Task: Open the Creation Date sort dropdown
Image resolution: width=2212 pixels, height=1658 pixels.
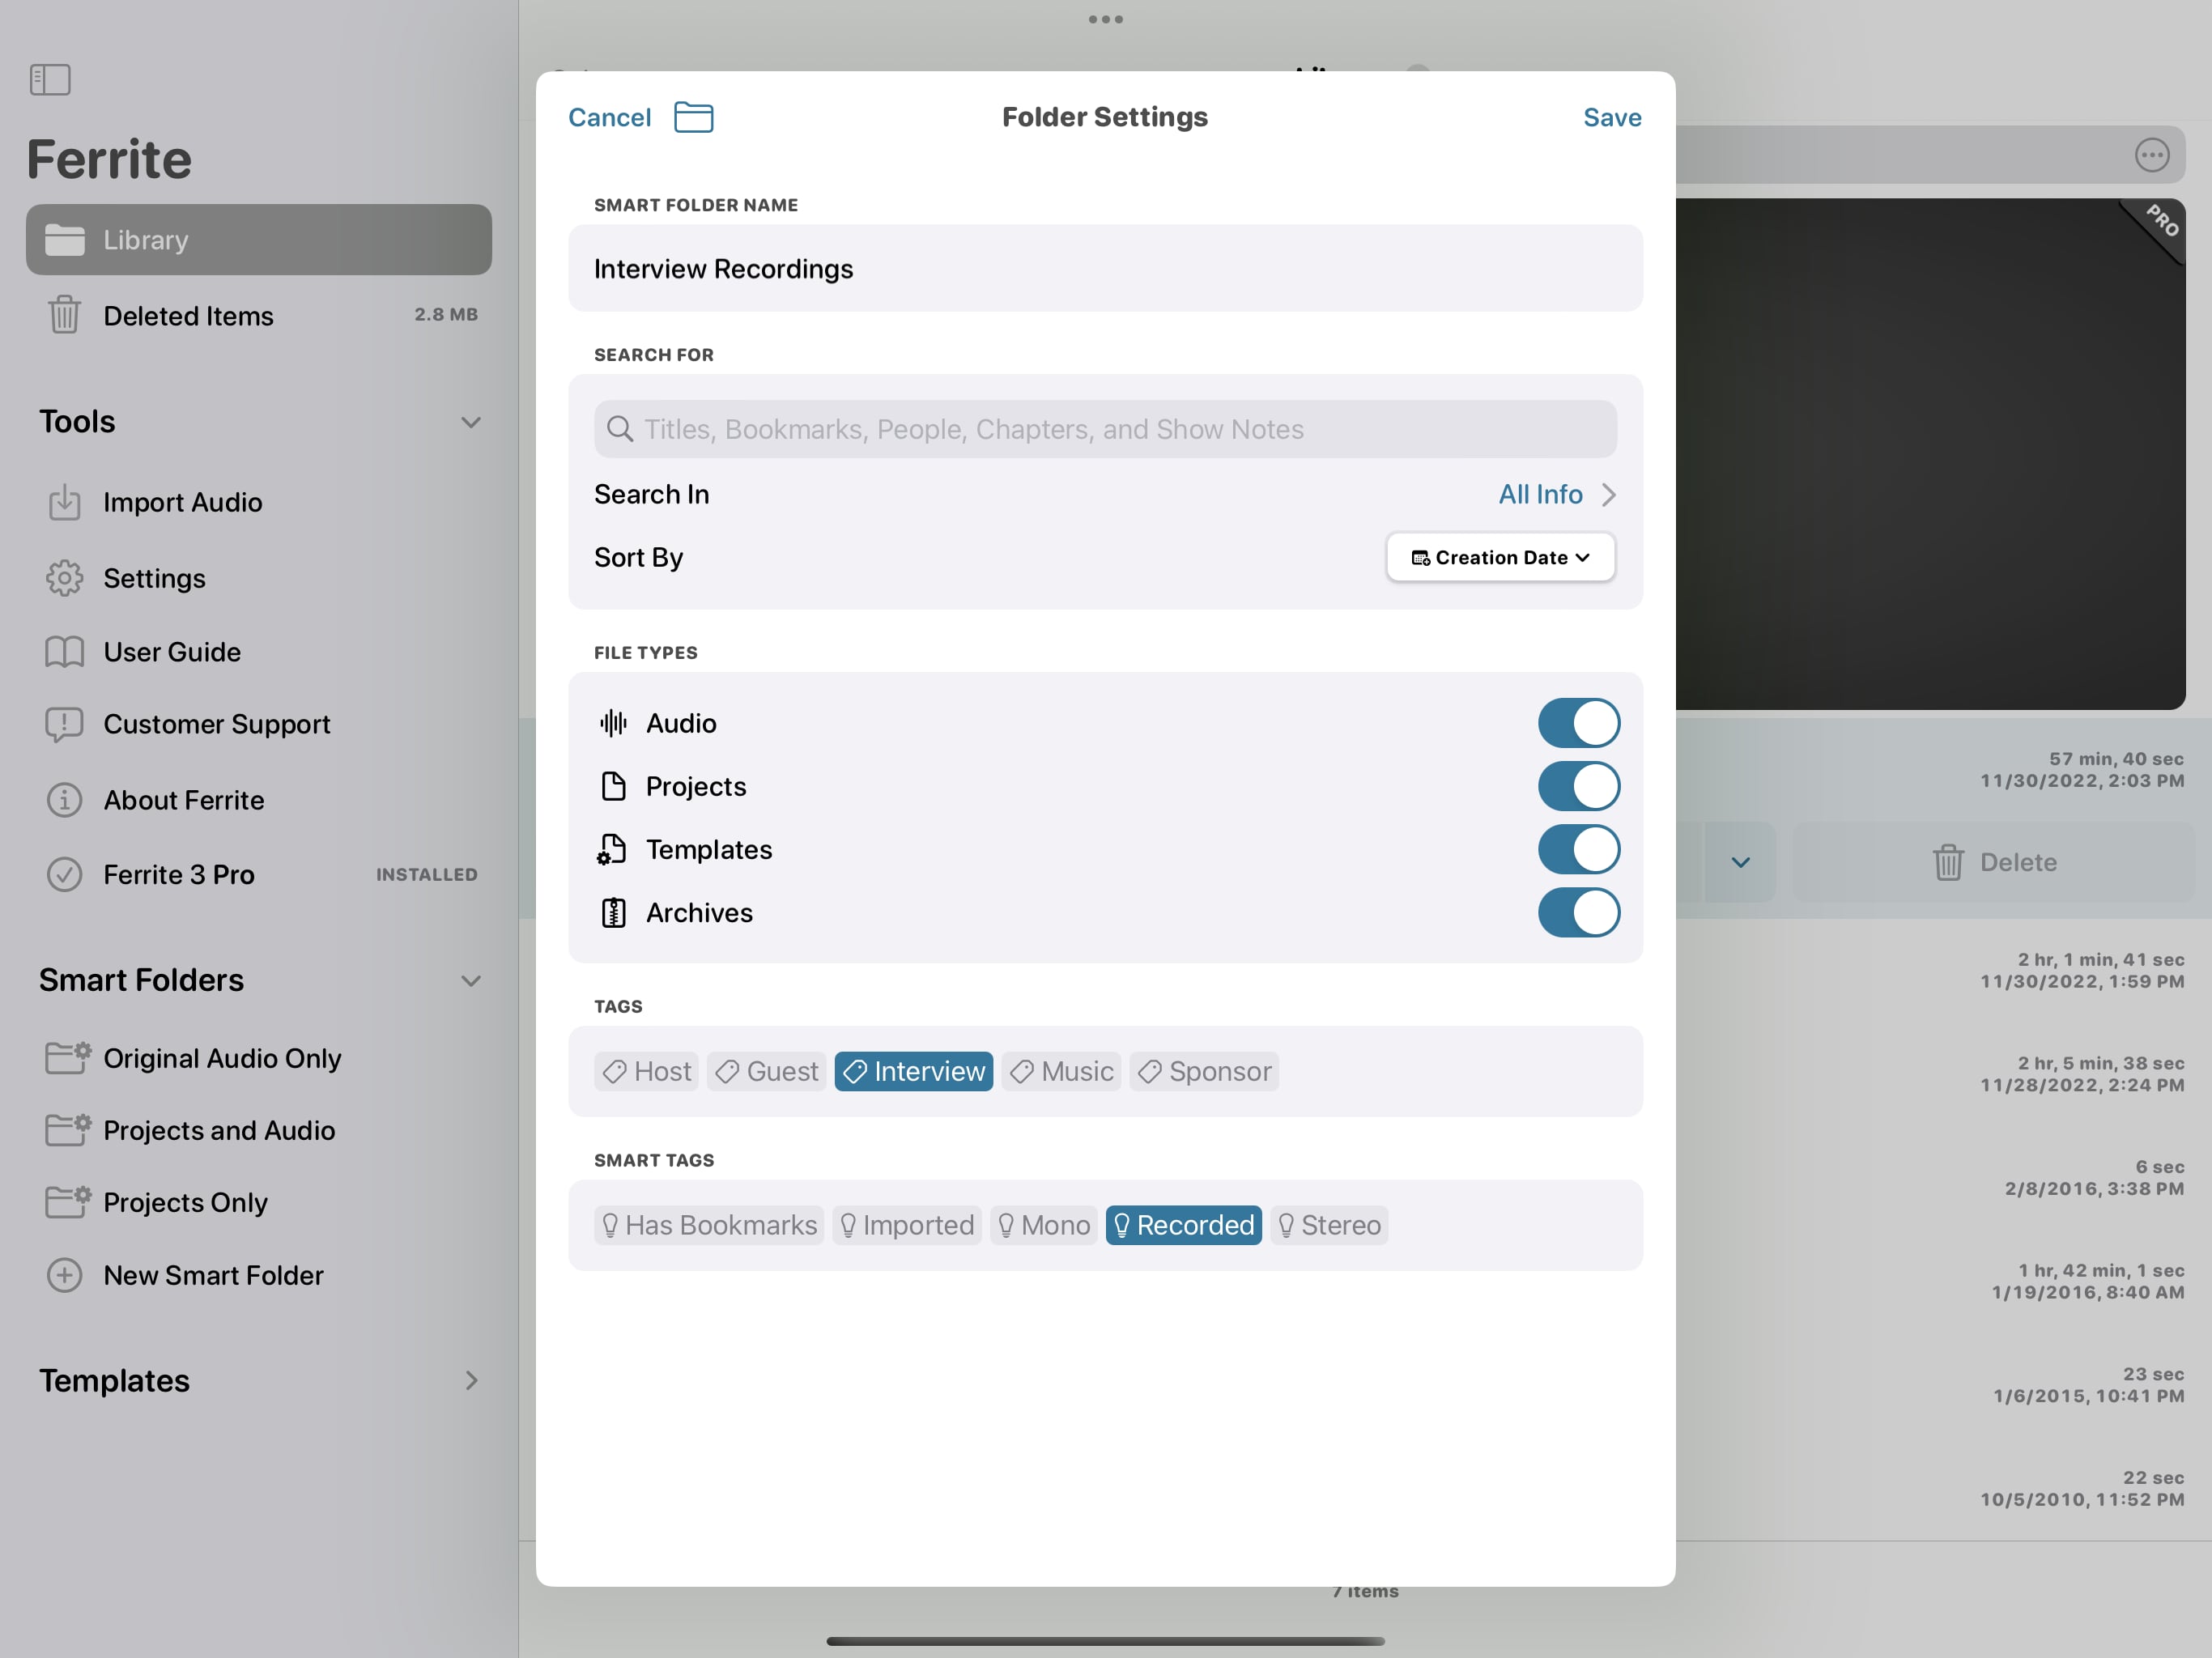Action: 1500,557
